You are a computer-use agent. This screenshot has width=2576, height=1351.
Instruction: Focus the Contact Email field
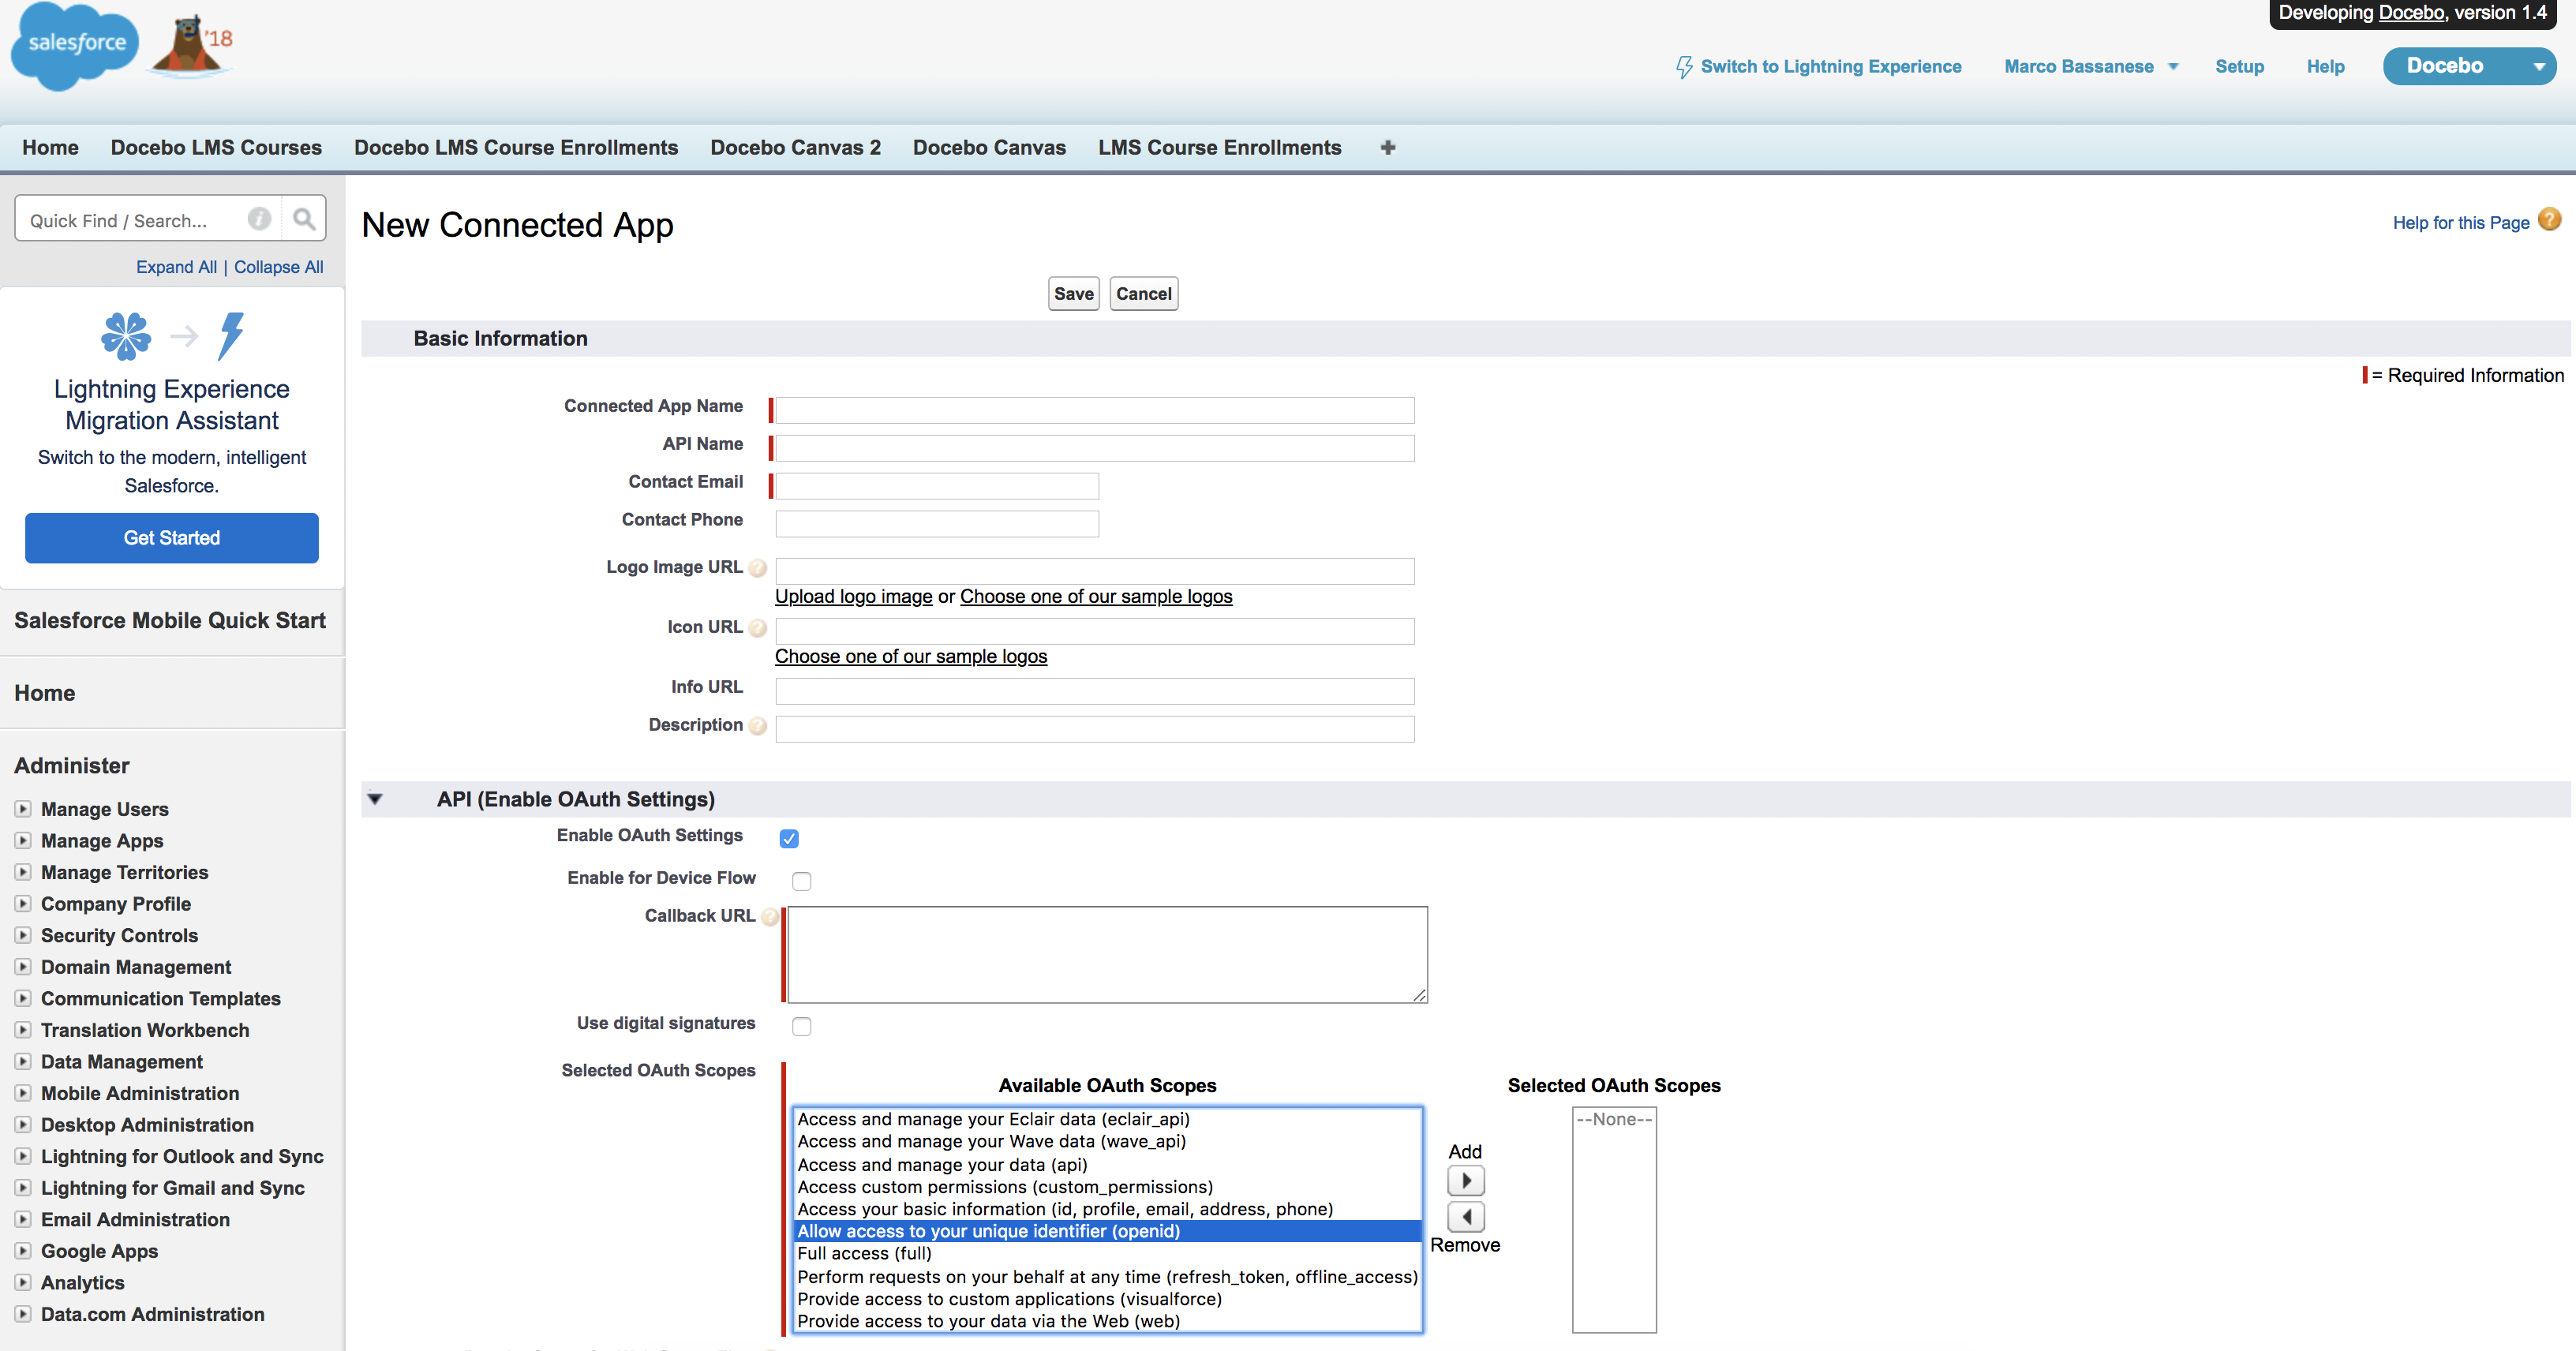tap(937, 486)
